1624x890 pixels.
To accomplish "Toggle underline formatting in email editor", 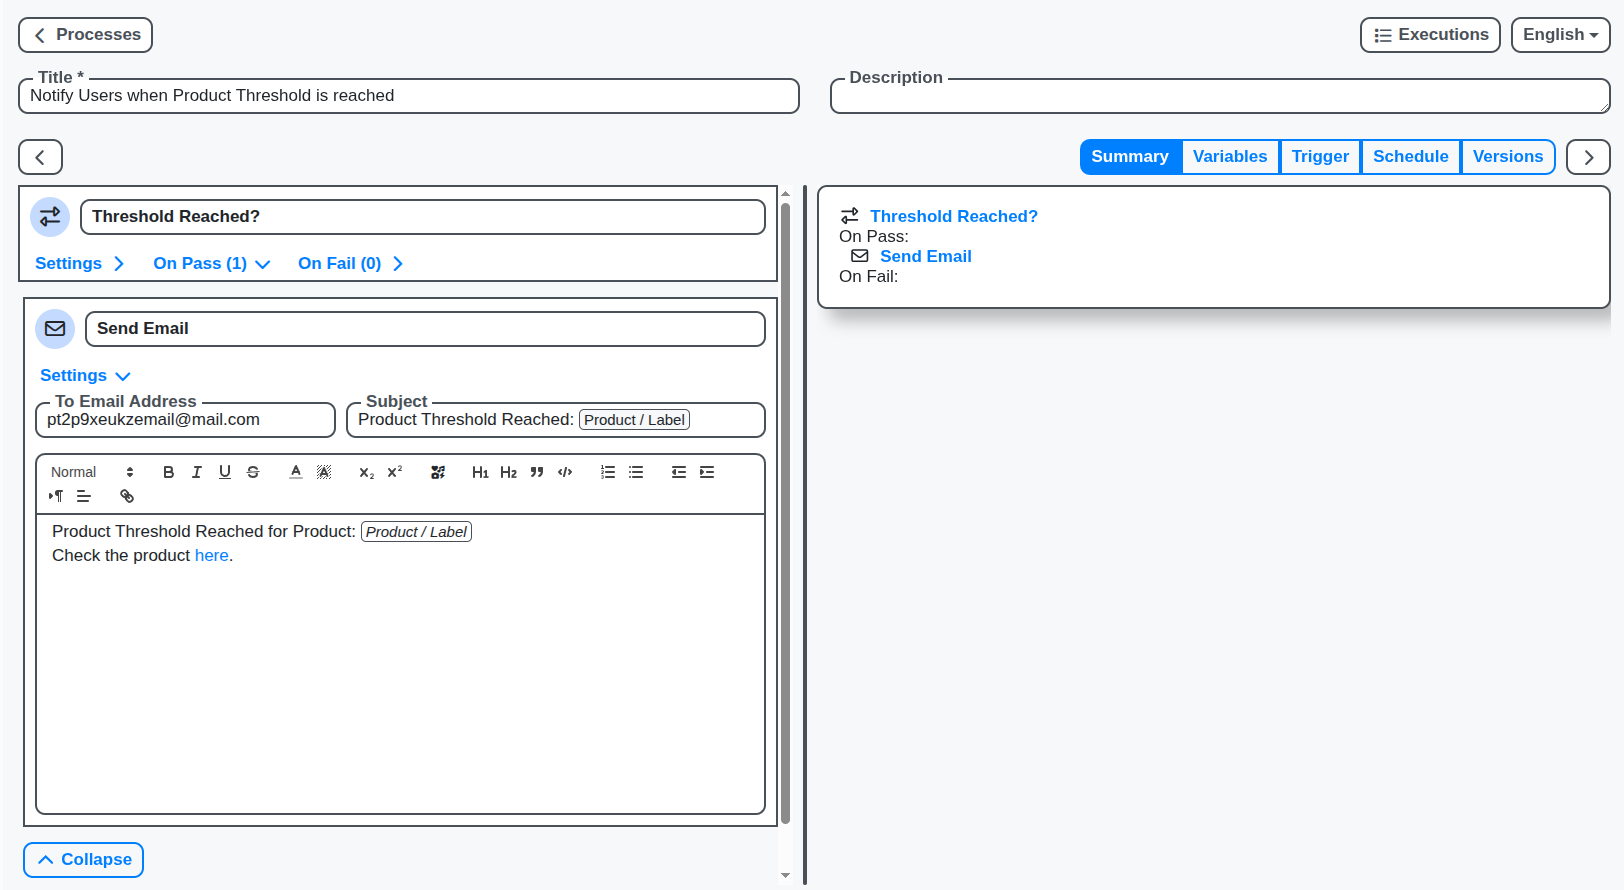I will pyautogui.click(x=225, y=472).
